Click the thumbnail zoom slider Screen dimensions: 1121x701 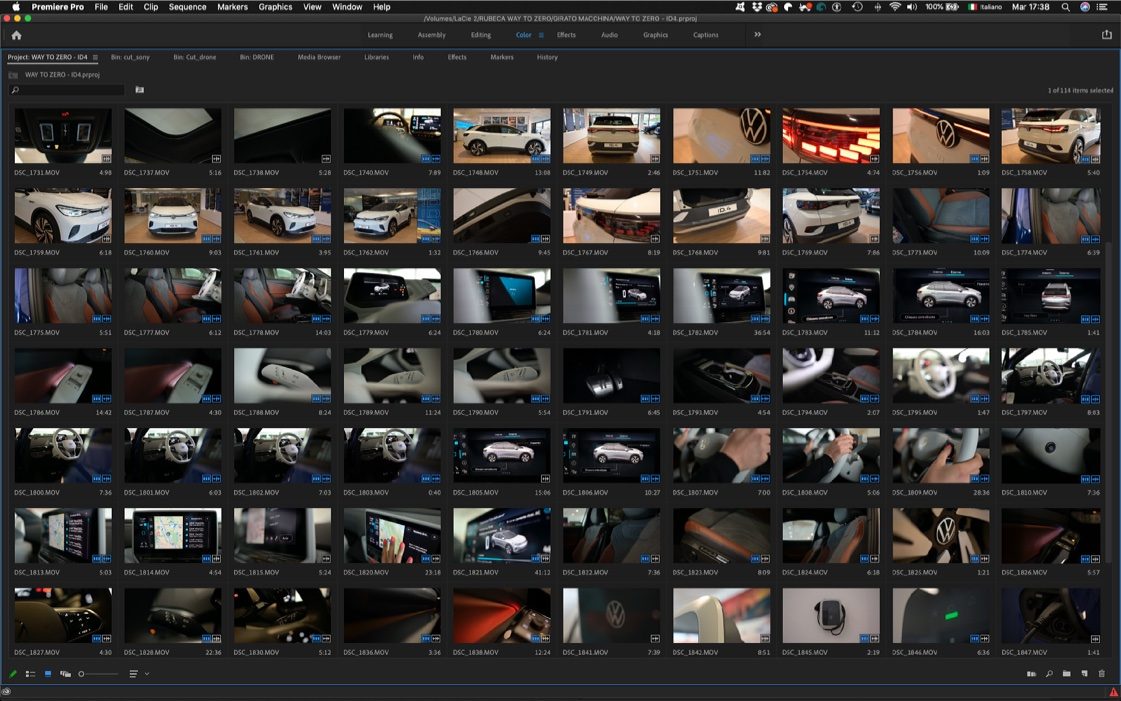coord(99,674)
